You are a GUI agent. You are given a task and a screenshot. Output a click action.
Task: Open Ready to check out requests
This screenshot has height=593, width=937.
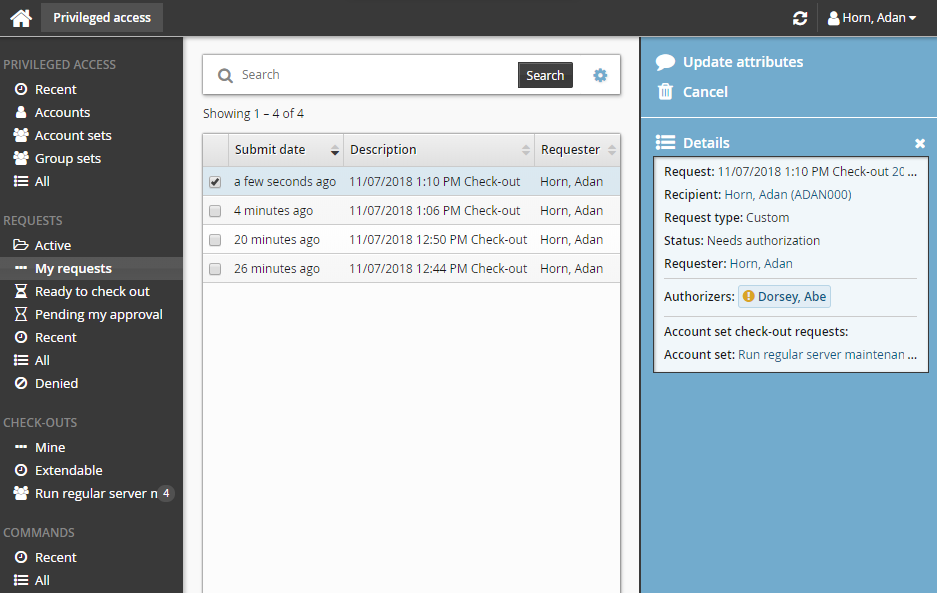pos(92,292)
